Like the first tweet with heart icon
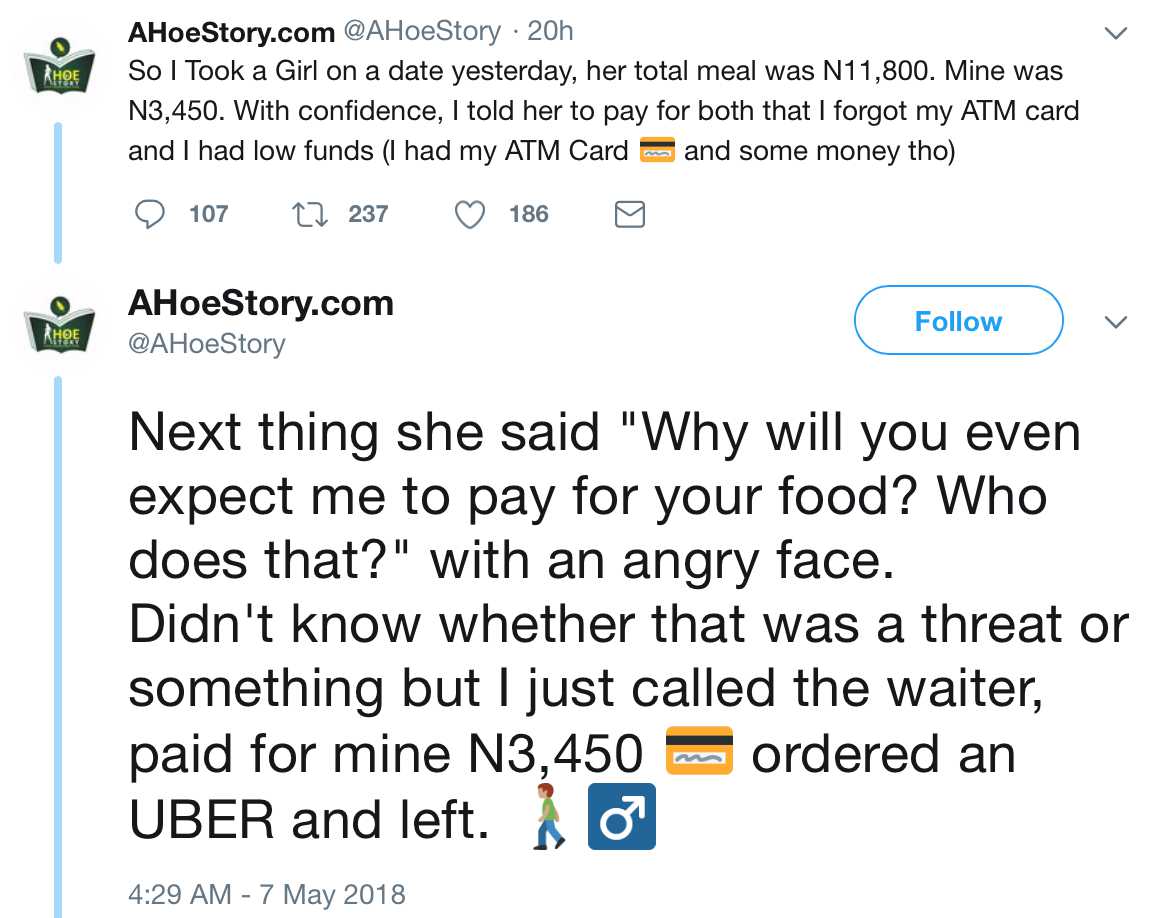The height and width of the screenshot is (918, 1156). click(x=470, y=214)
